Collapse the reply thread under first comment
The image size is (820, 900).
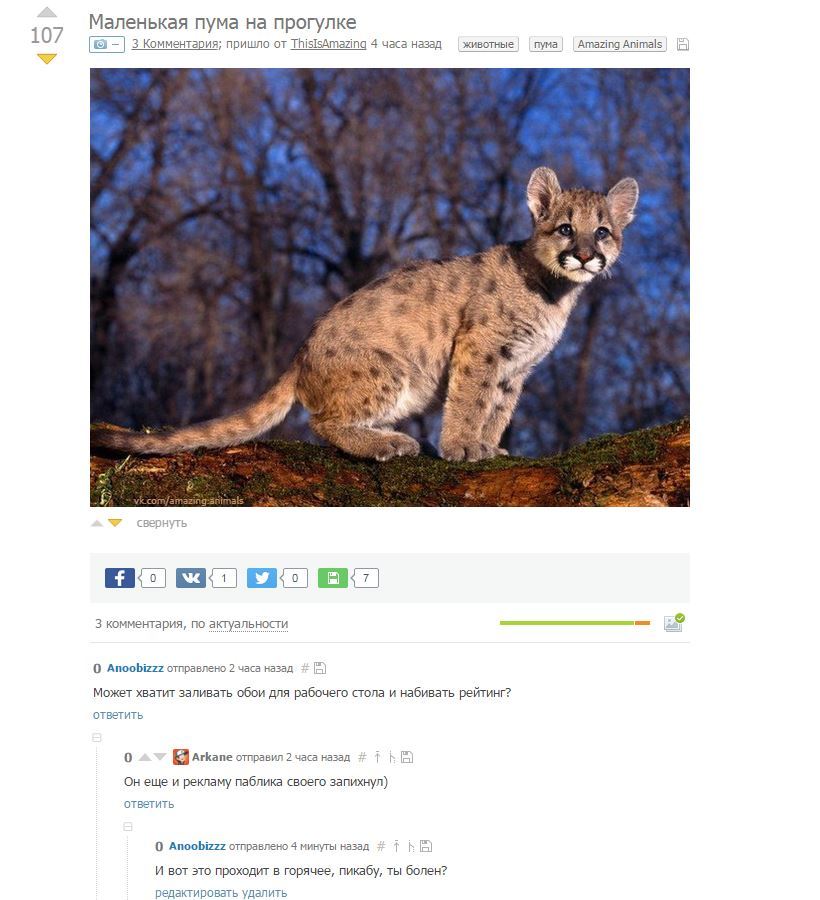(x=97, y=738)
